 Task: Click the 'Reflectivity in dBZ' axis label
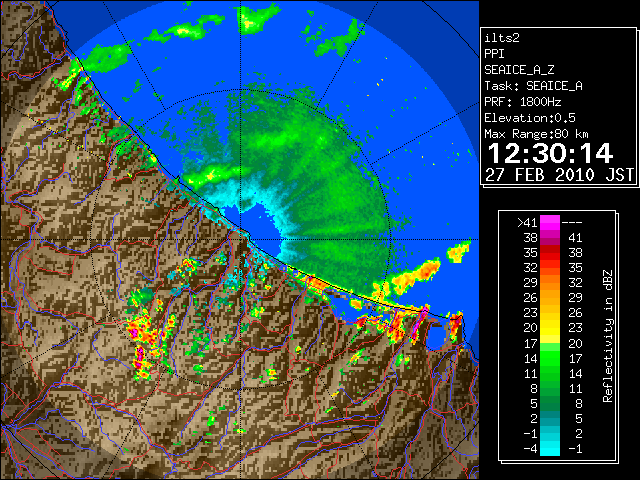[x=608, y=336]
